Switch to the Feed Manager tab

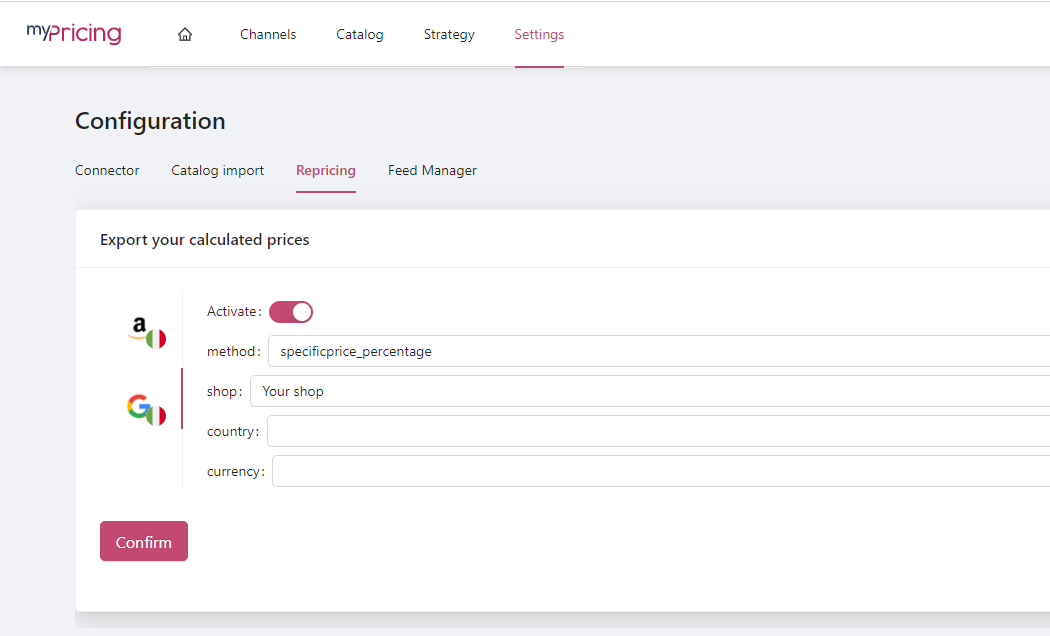tap(432, 170)
